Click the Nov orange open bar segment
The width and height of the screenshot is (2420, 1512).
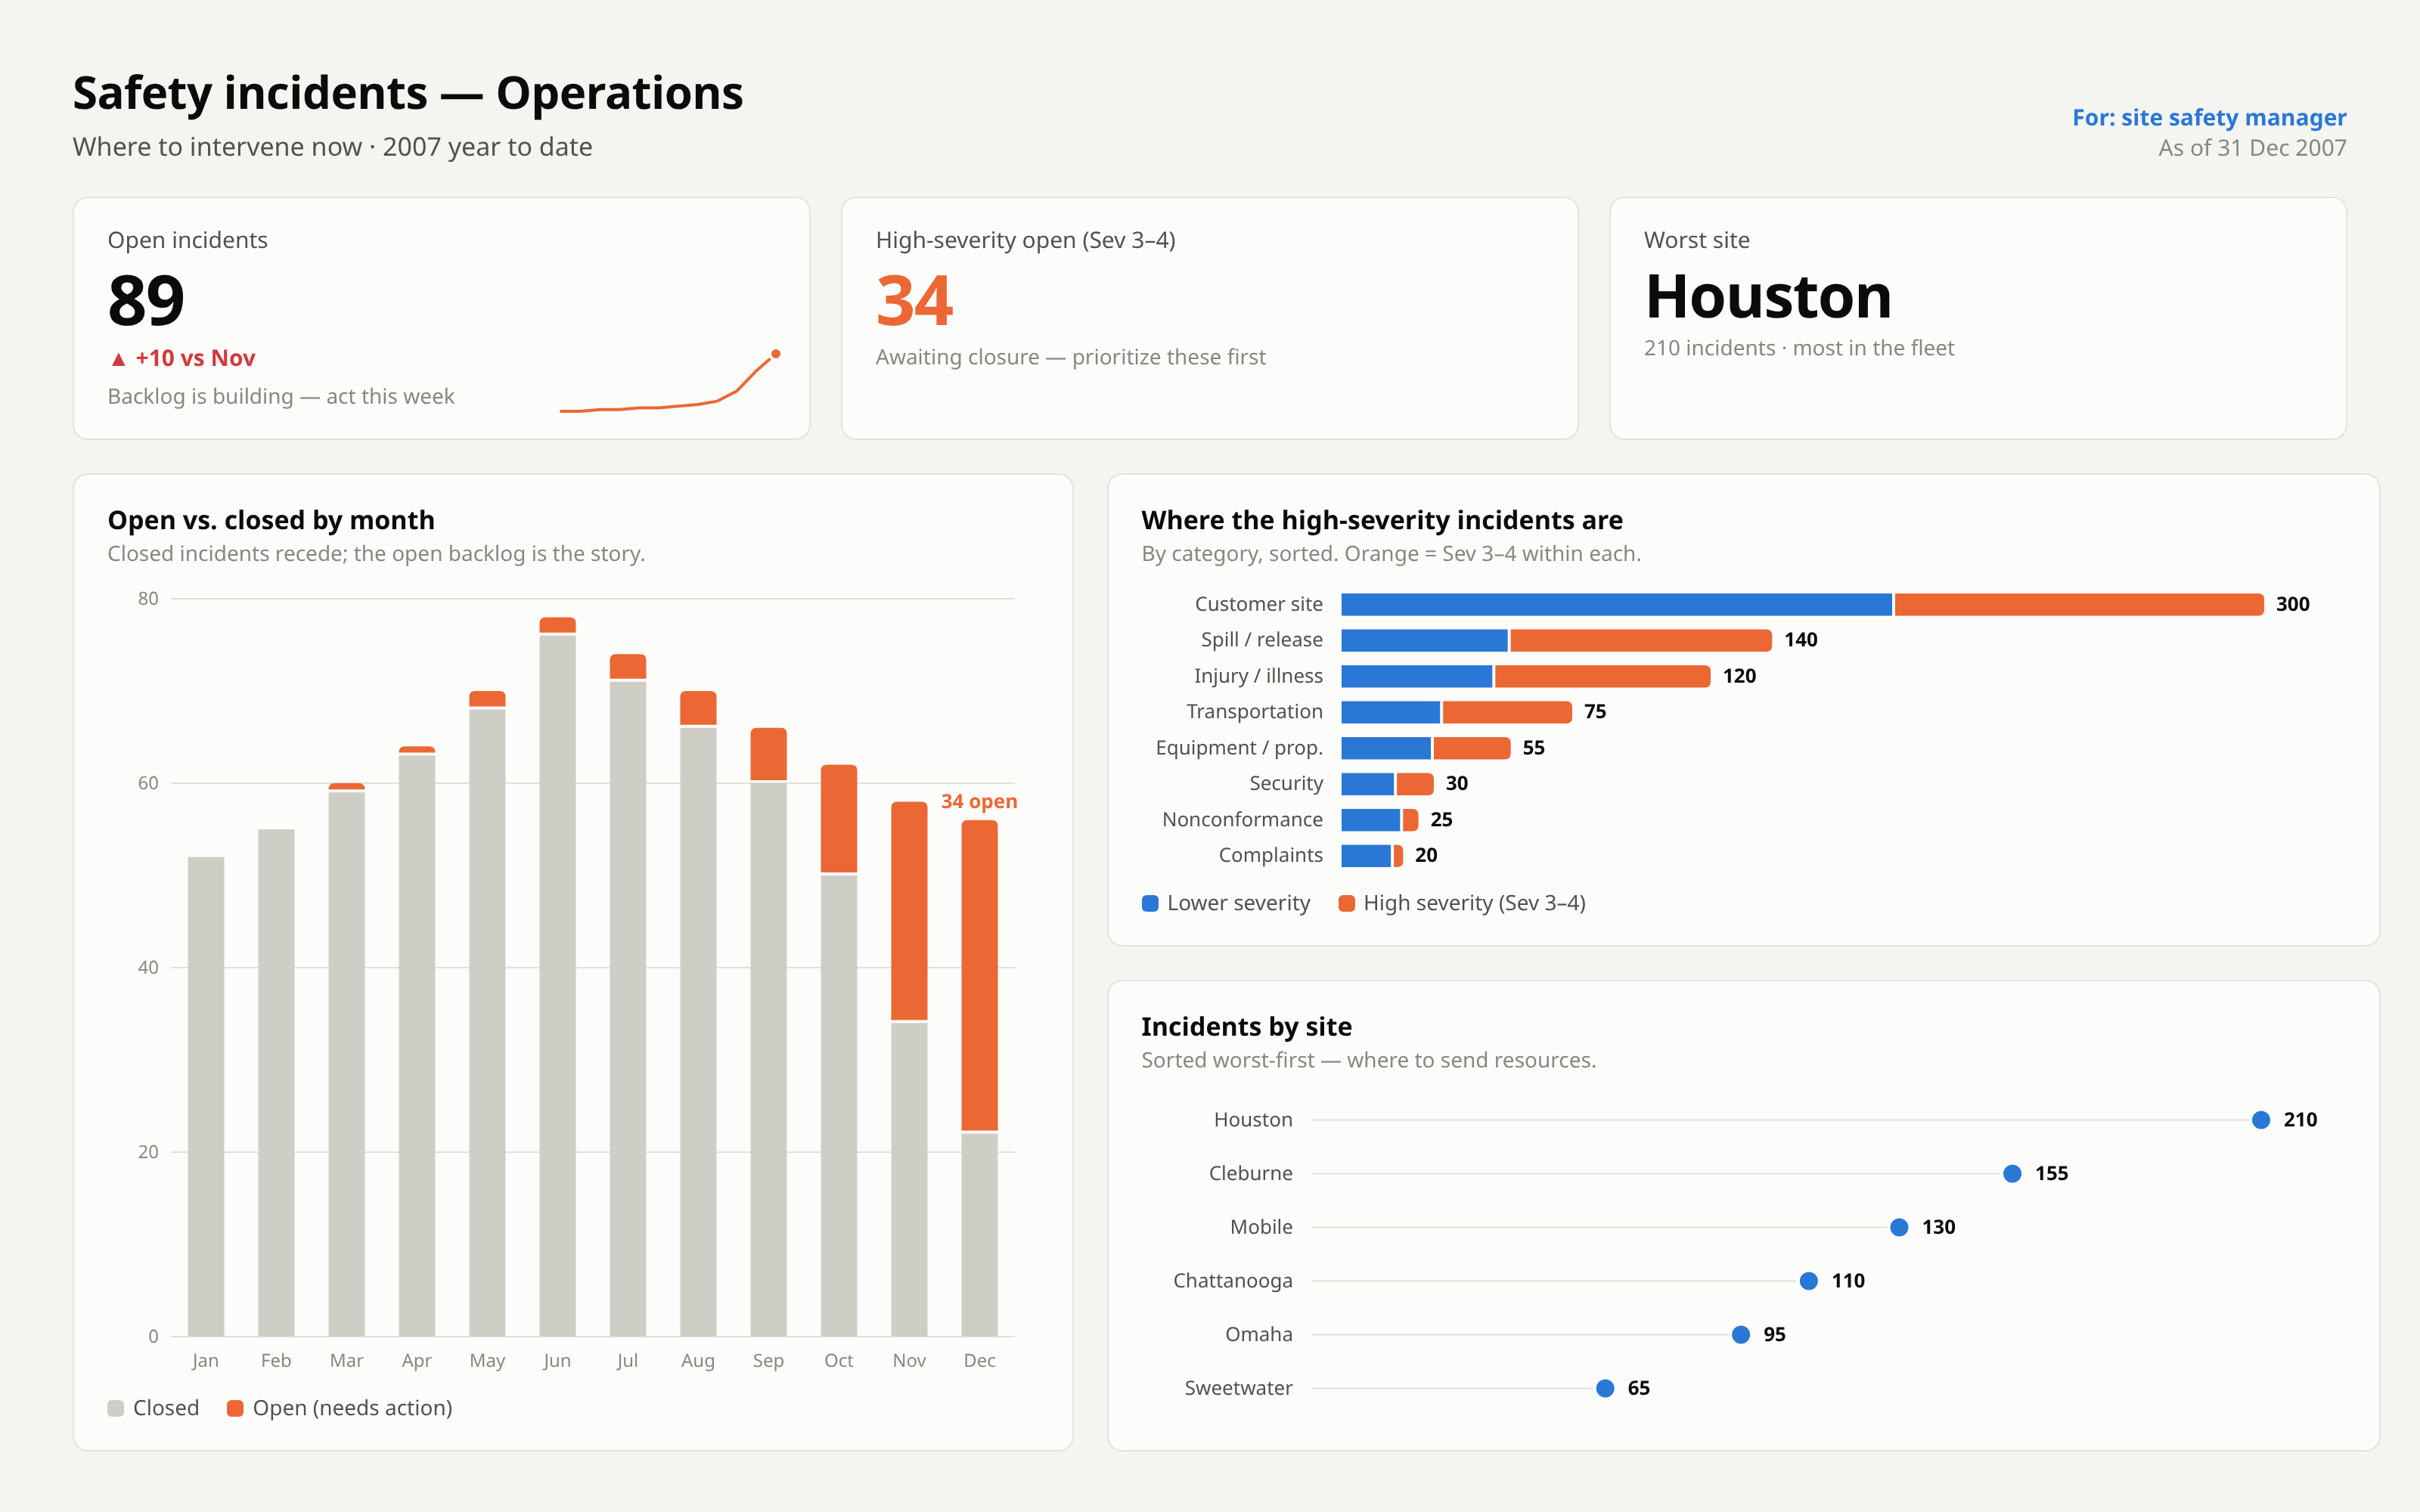coord(909,911)
